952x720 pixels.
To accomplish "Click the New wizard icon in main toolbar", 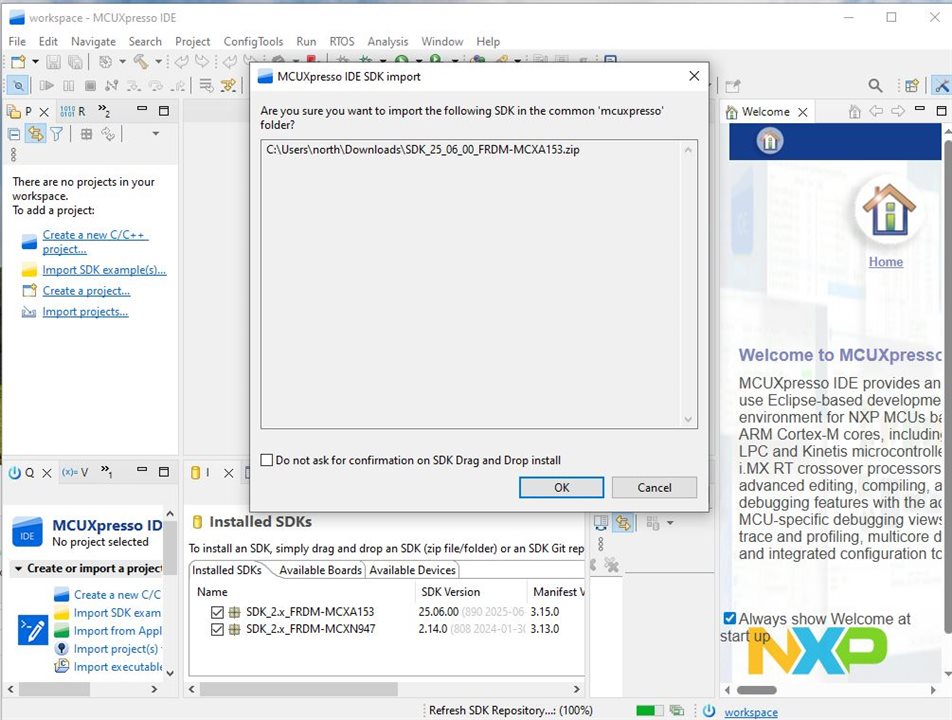I will tap(18, 61).
